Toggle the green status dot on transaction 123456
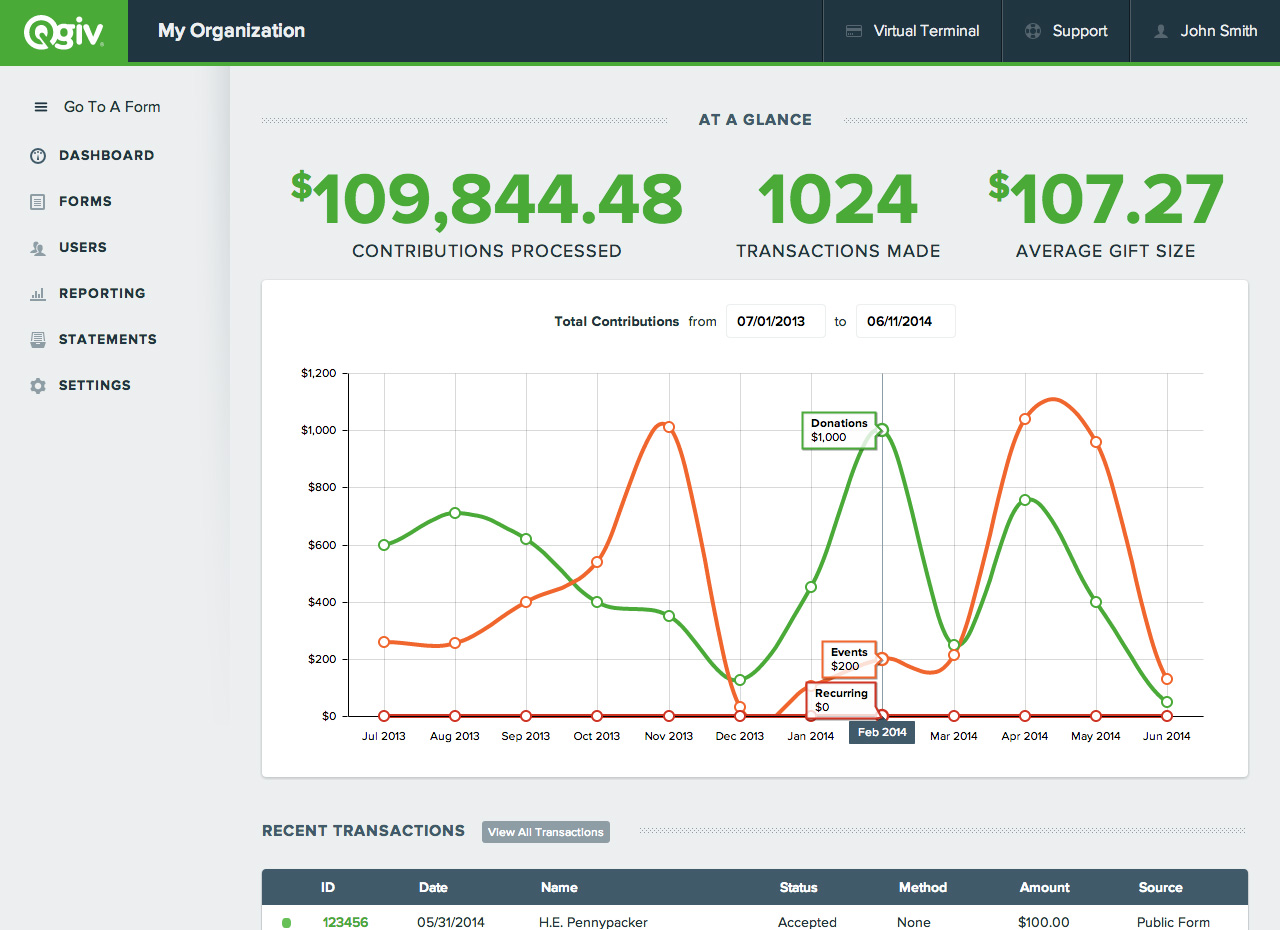Viewport: 1280px width, 930px height. point(287,922)
